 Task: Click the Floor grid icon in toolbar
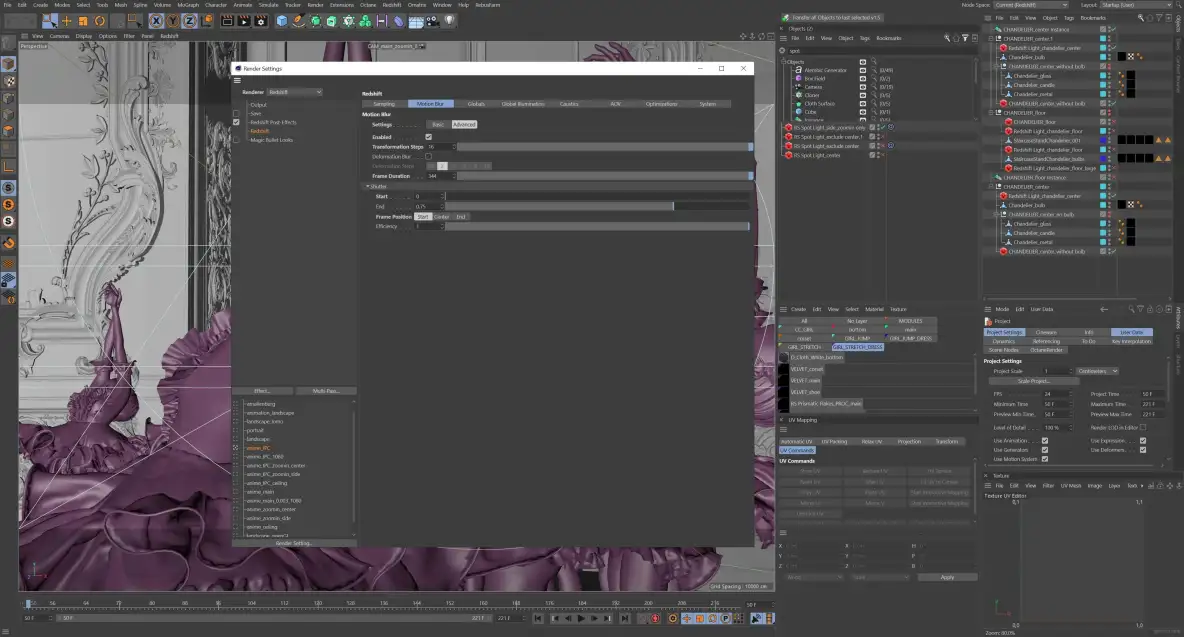point(415,21)
